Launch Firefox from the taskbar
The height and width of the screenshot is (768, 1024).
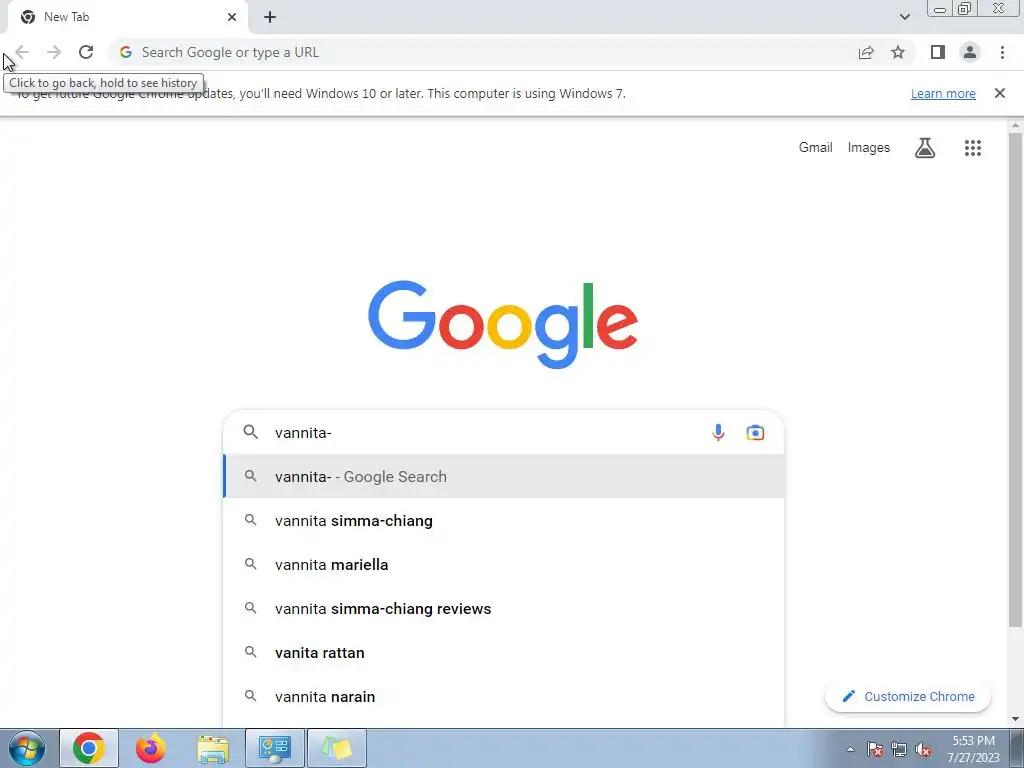point(151,748)
